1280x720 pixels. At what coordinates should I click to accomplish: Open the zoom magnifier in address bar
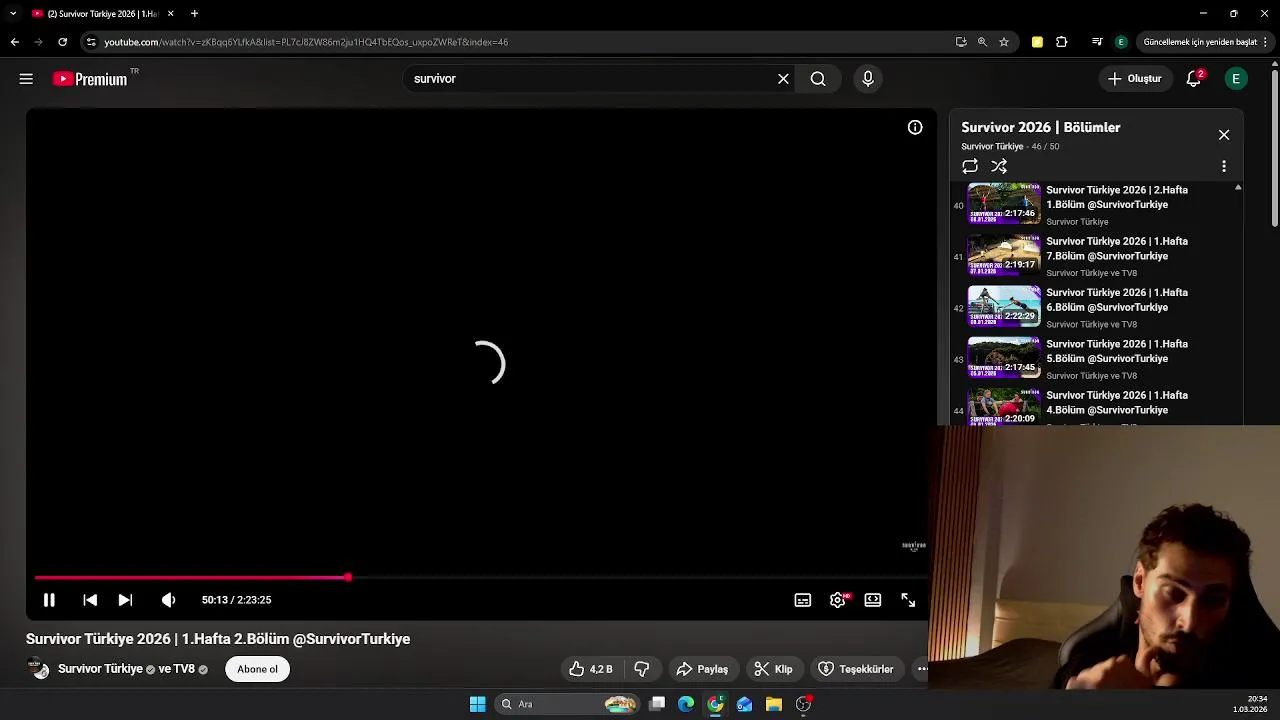[982, 42]
